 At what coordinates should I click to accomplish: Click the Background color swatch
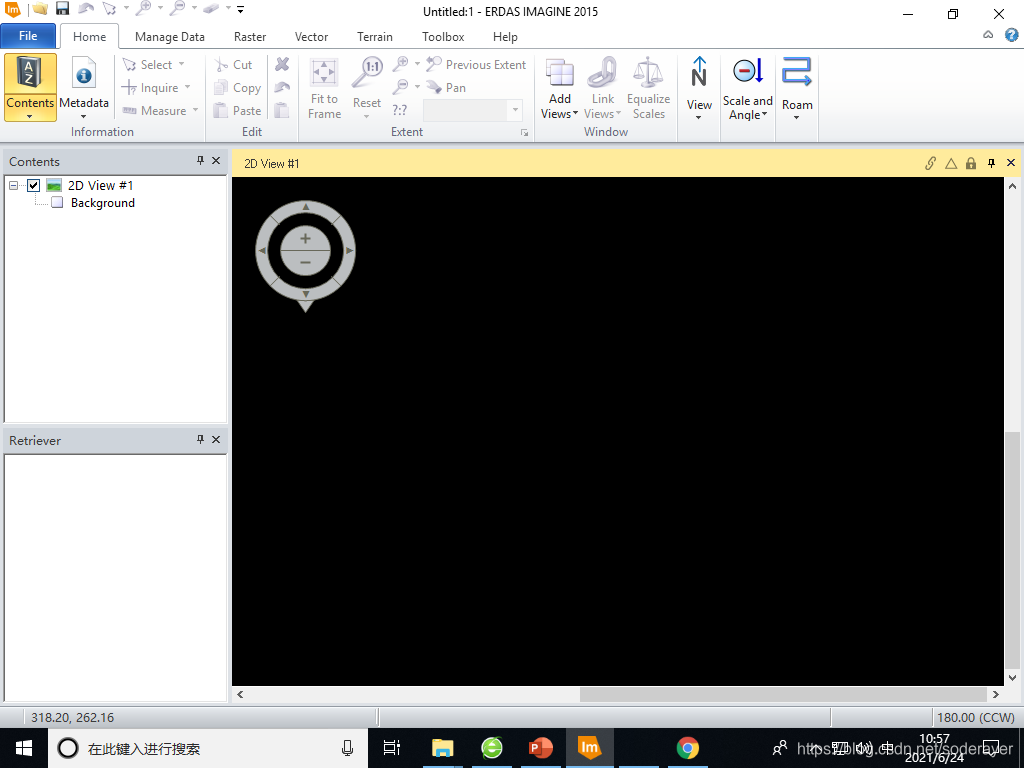tap(57, 202)
